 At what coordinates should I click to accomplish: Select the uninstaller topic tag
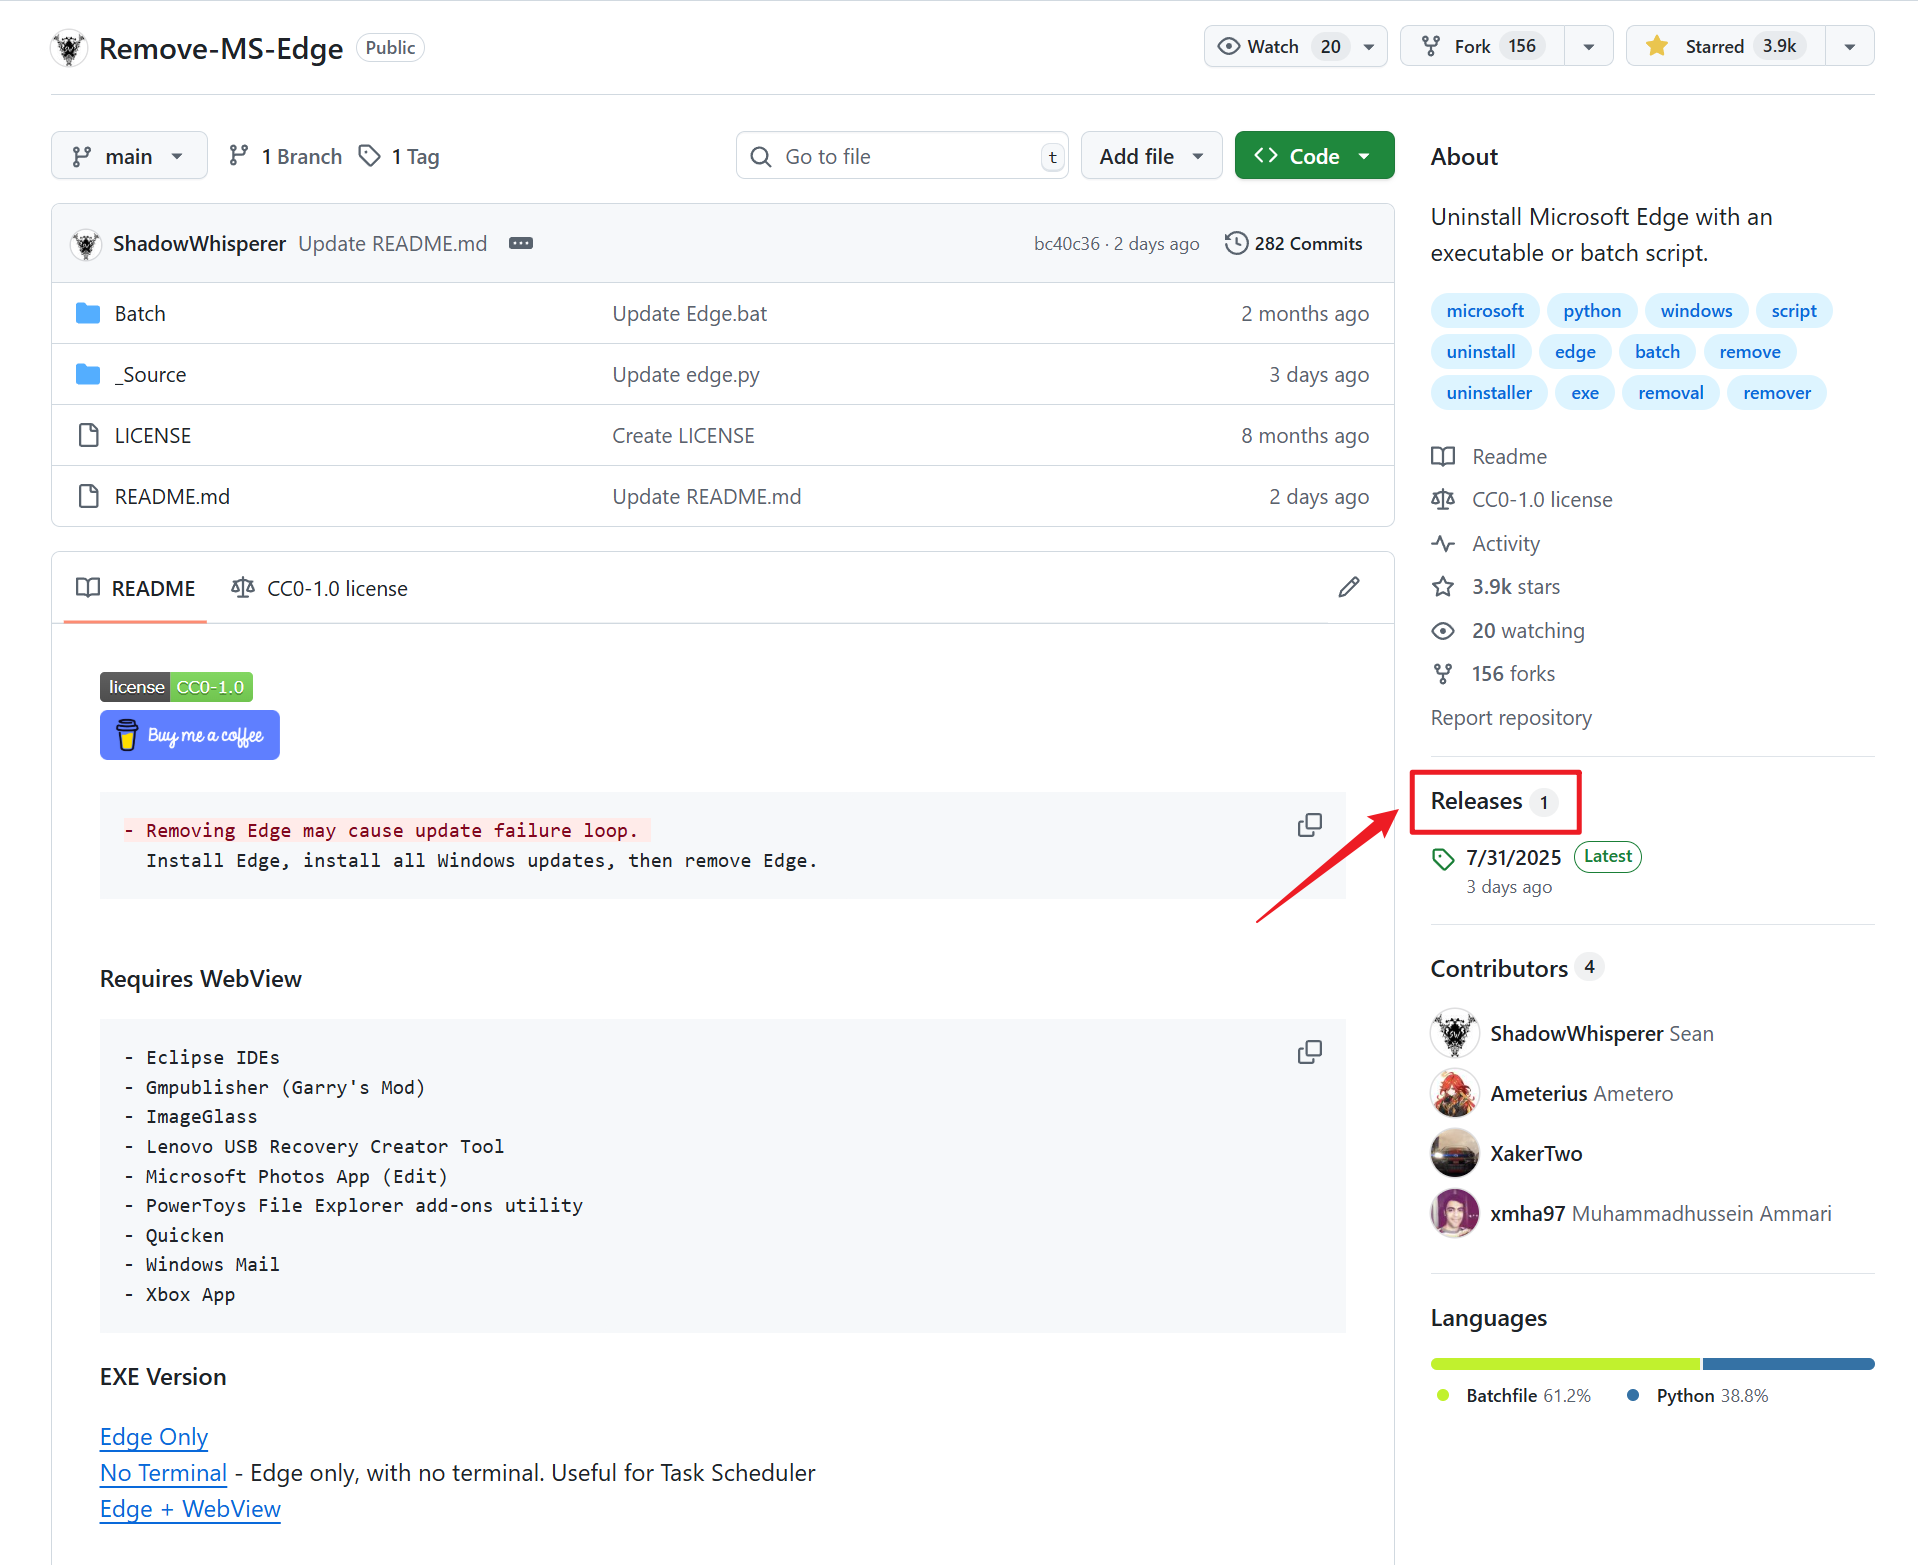tap(1489, 393)
